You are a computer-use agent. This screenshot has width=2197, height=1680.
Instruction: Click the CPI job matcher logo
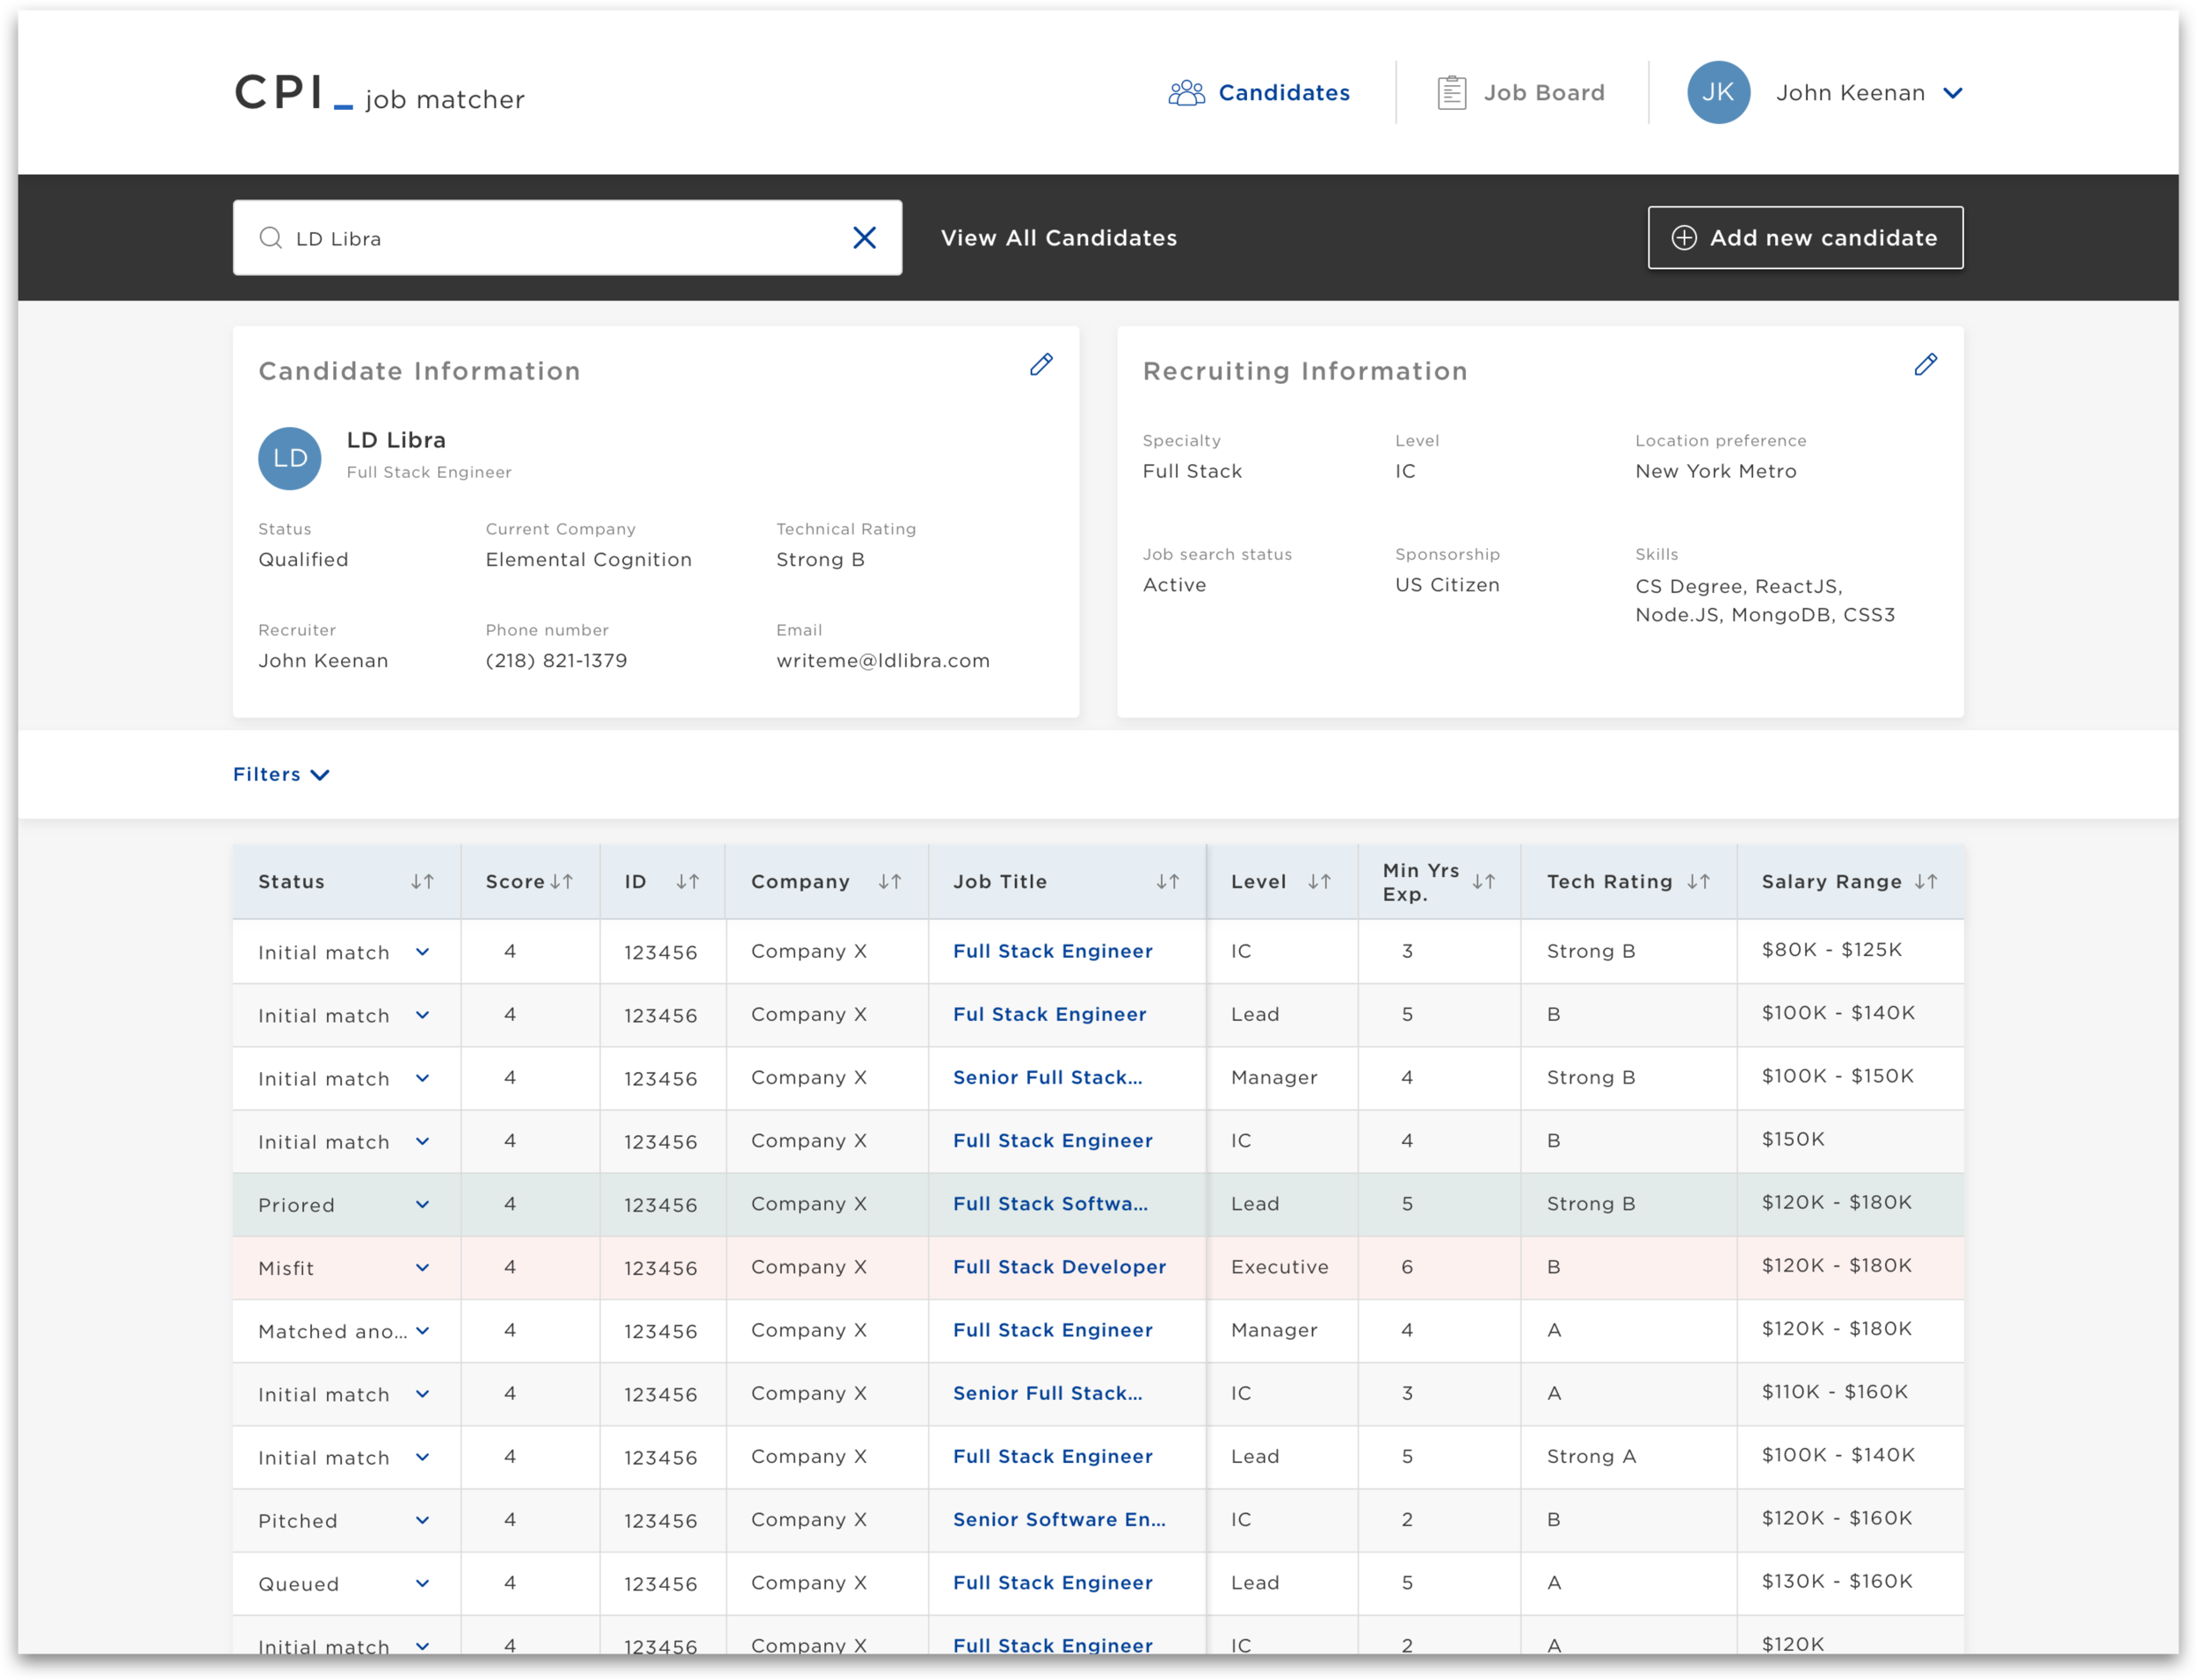(379, 93)
